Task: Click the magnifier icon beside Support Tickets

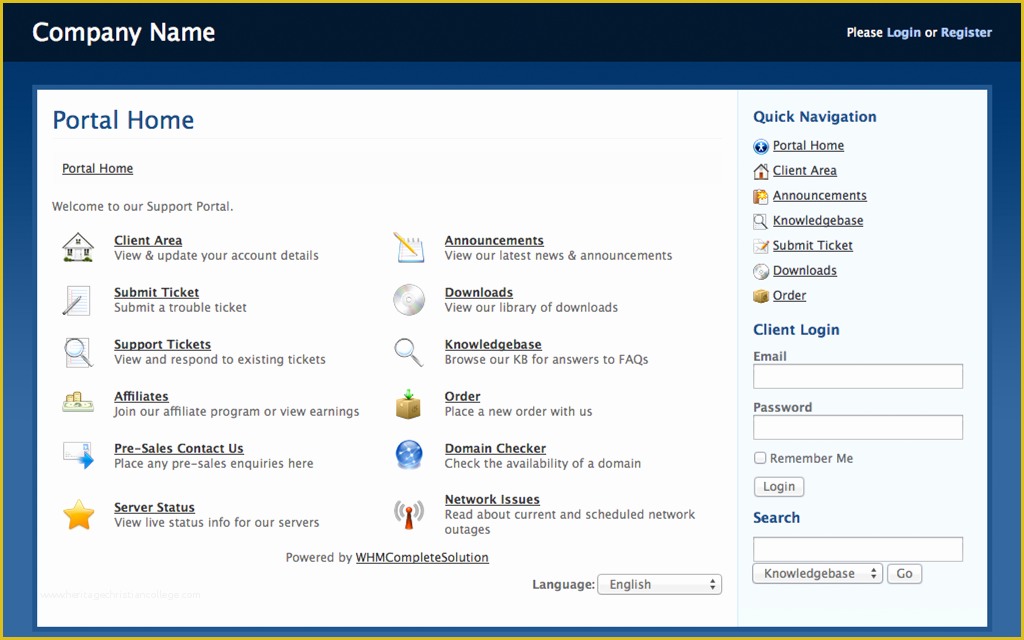Action: [78, 352]
